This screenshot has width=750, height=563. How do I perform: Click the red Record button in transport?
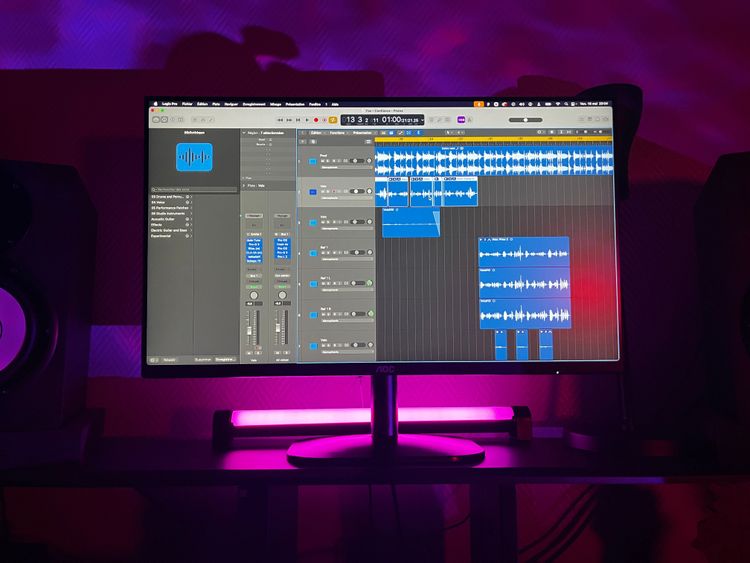point(316,120)
